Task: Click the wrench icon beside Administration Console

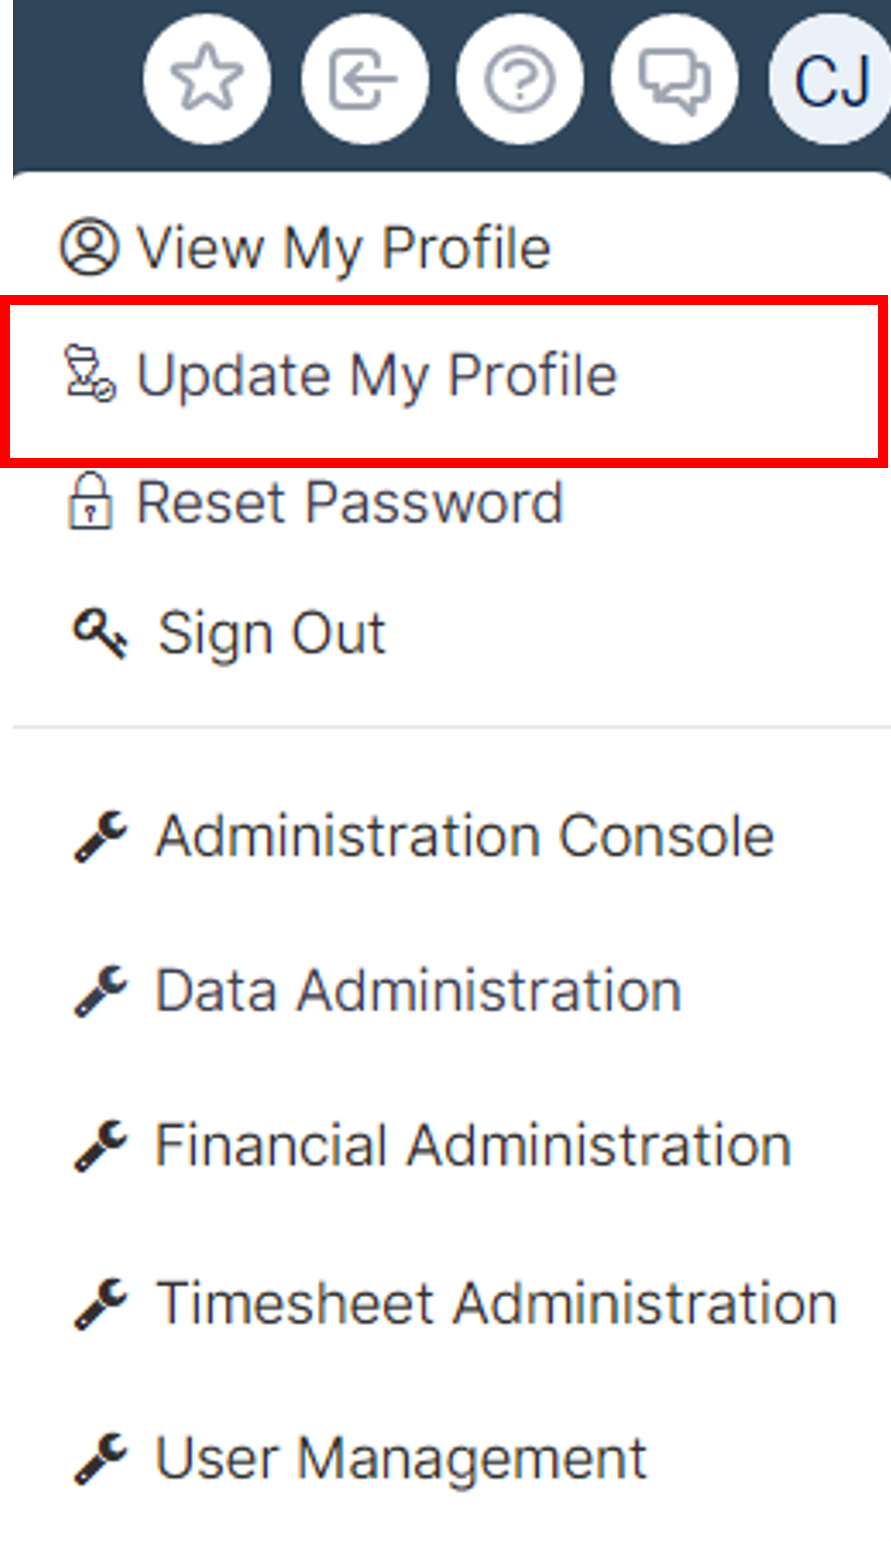Action: point(101,836)
